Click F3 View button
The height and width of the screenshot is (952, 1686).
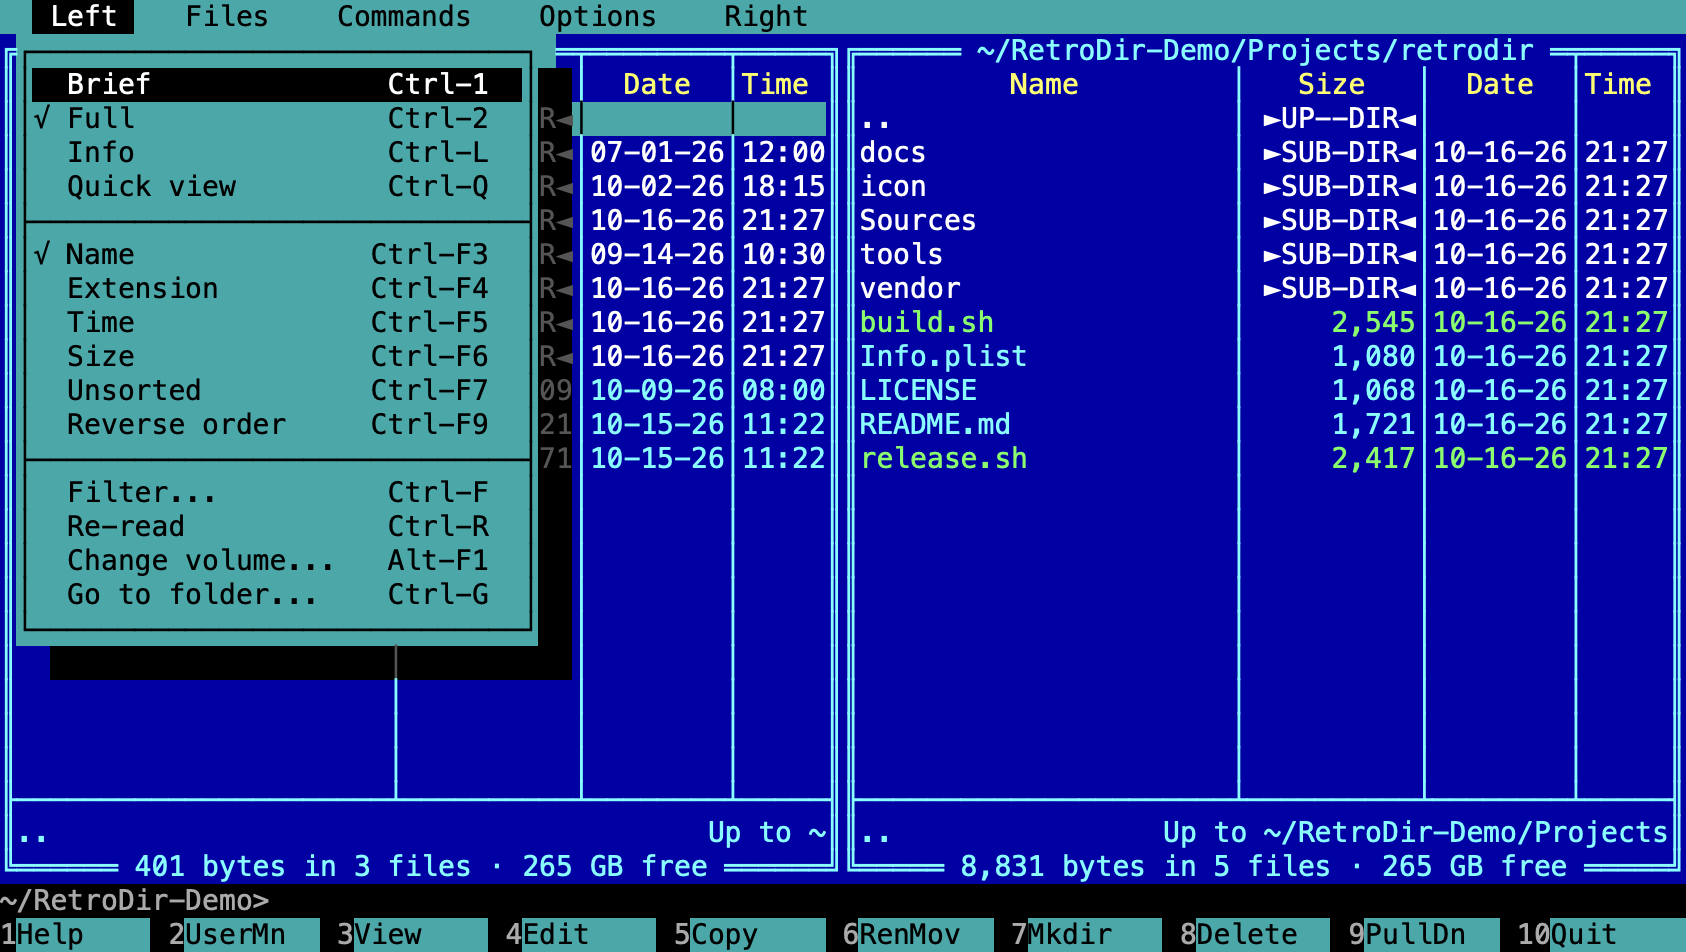(x=412, y=935)
